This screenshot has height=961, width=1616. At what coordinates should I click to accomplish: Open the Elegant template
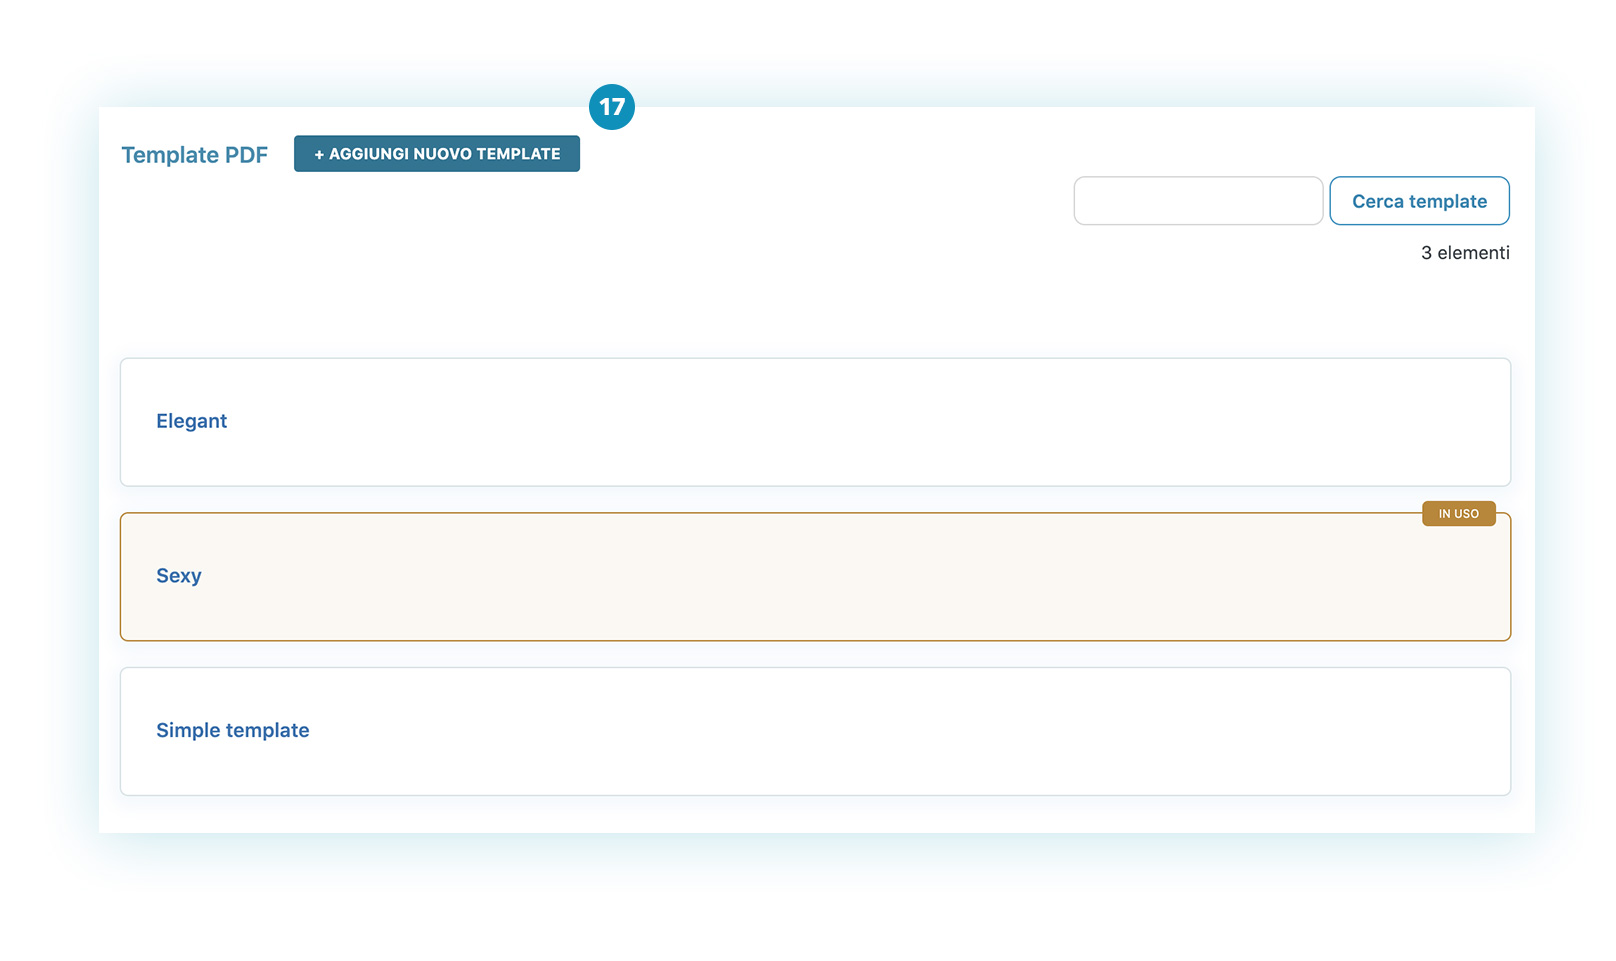[191, 421]
